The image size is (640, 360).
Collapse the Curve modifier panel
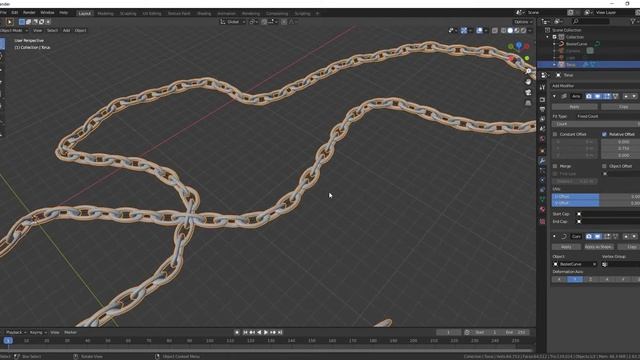(554, 236)
